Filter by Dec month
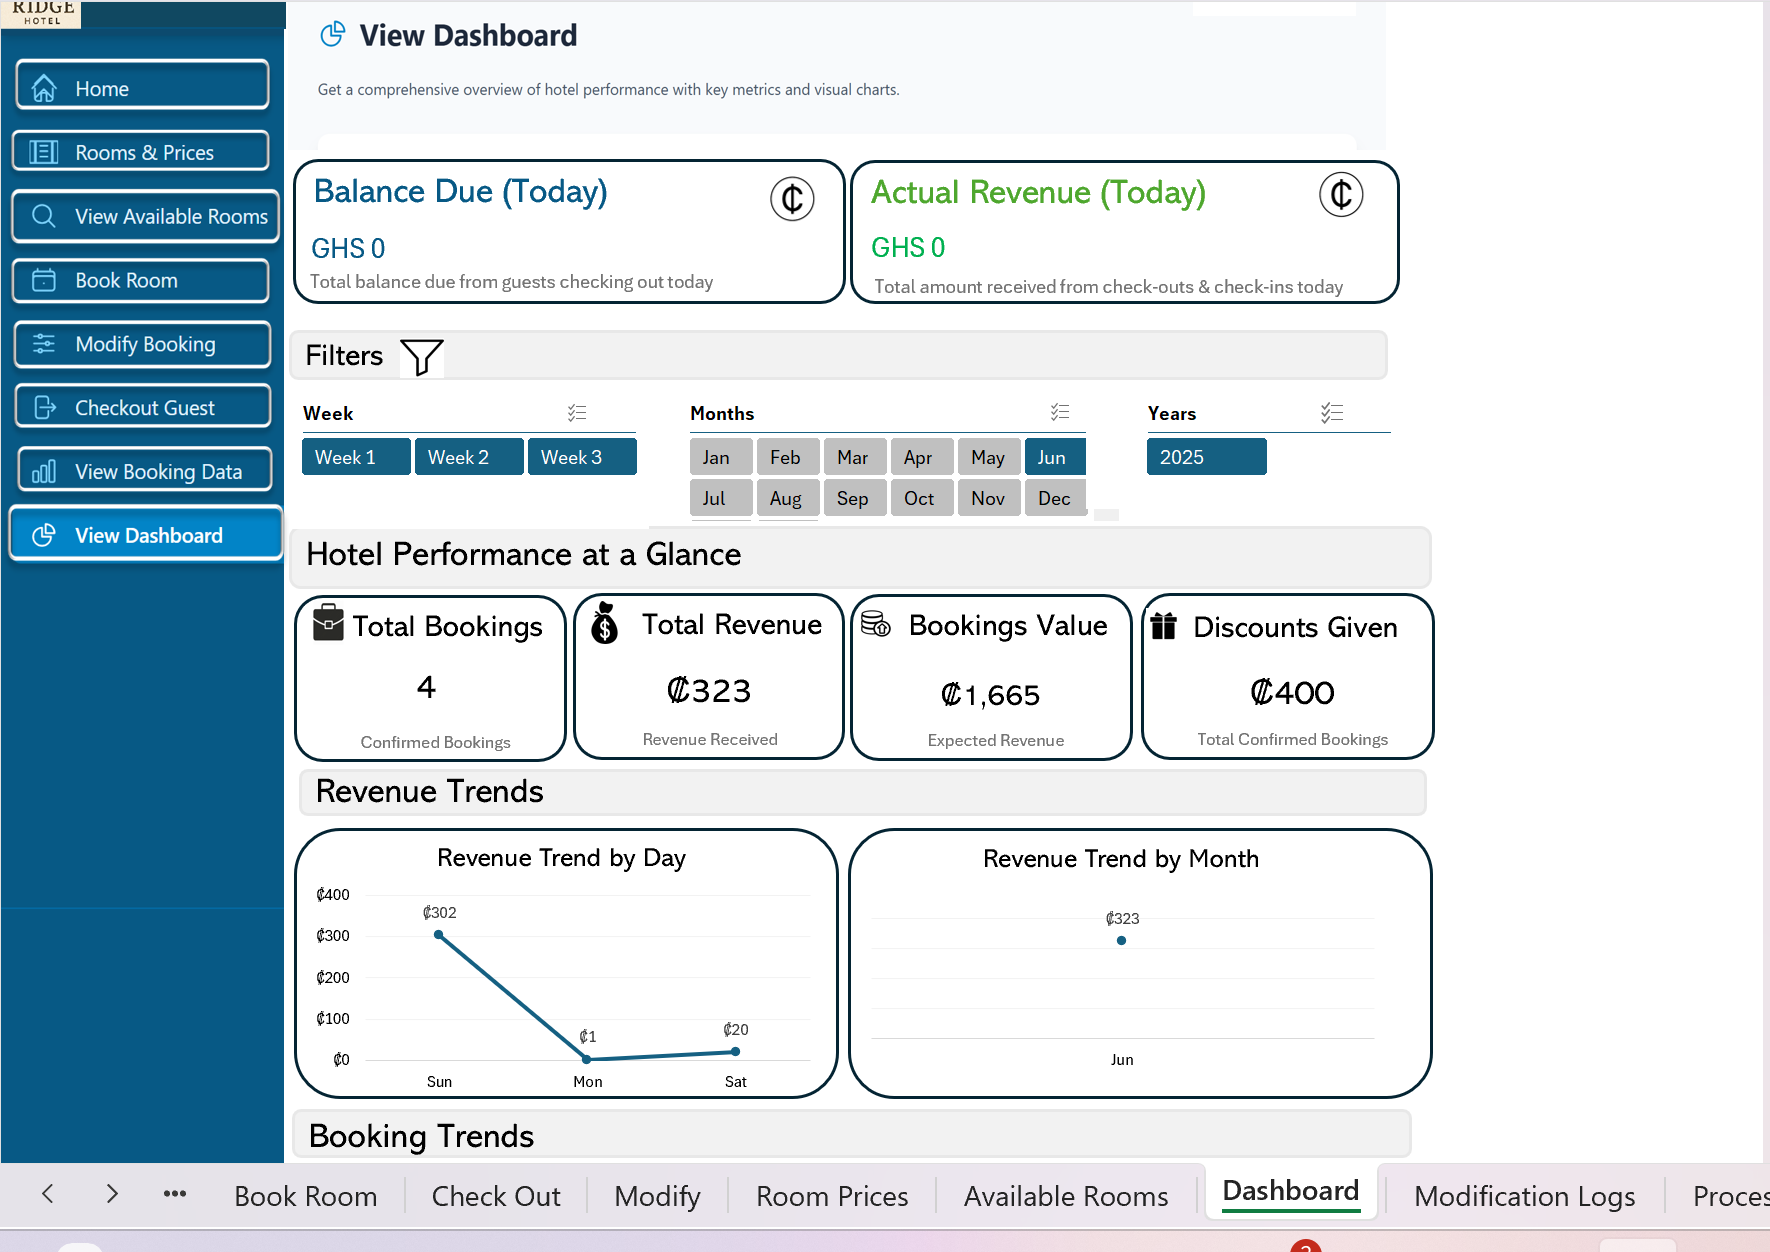Viewport: 1770px width, 1252px height. pyautogui.click(x=1055, y=498)
